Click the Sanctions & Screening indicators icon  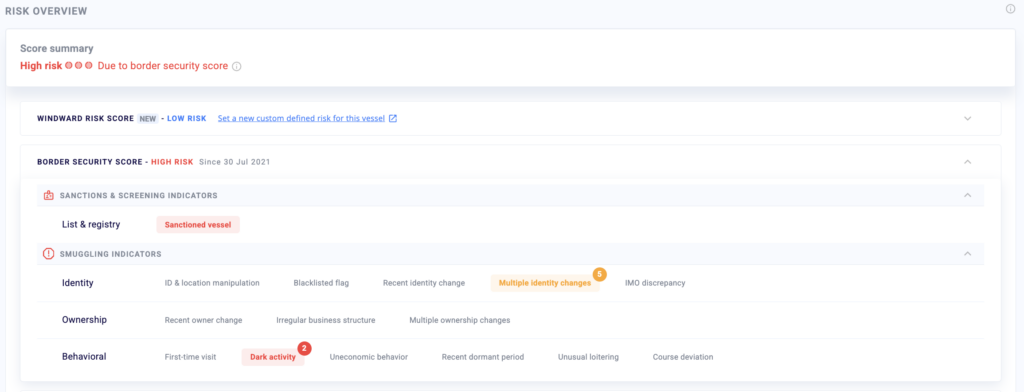pos(48,195)
